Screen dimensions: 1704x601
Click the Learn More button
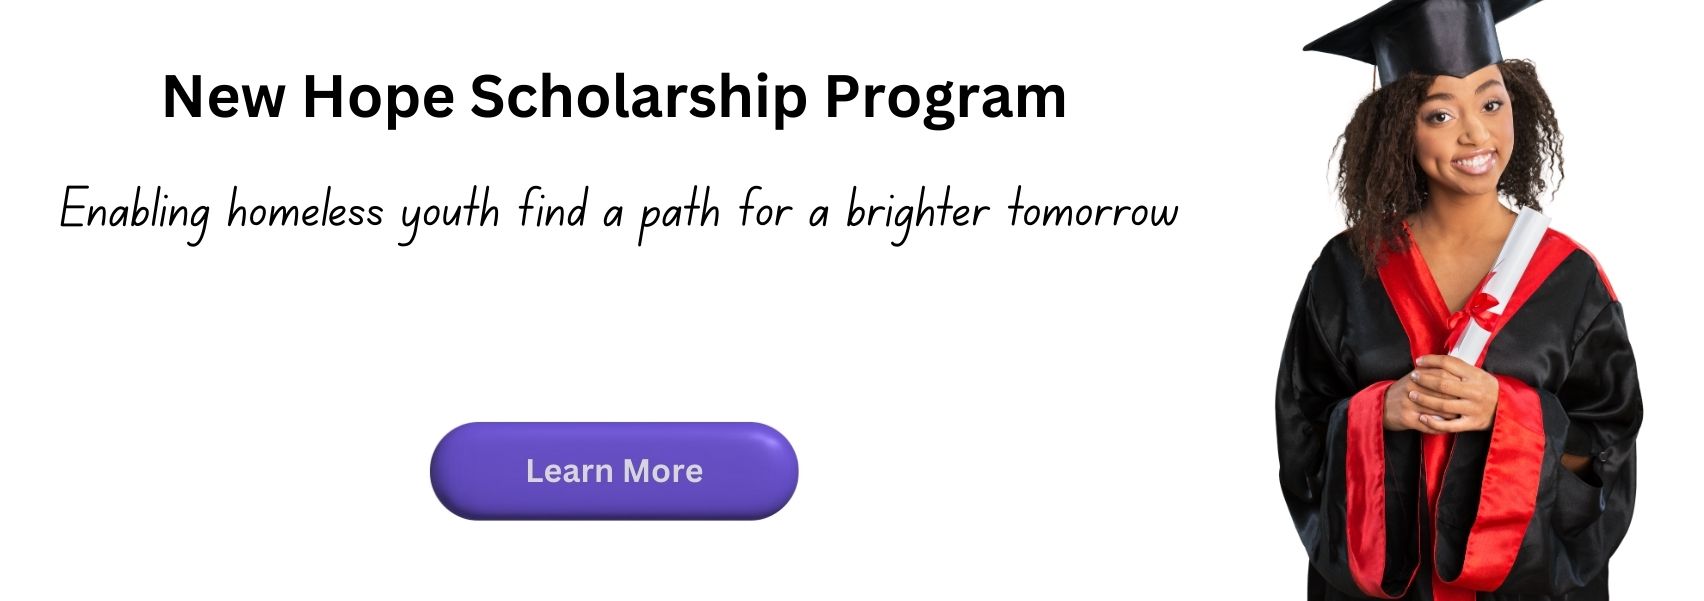point(614,471)
